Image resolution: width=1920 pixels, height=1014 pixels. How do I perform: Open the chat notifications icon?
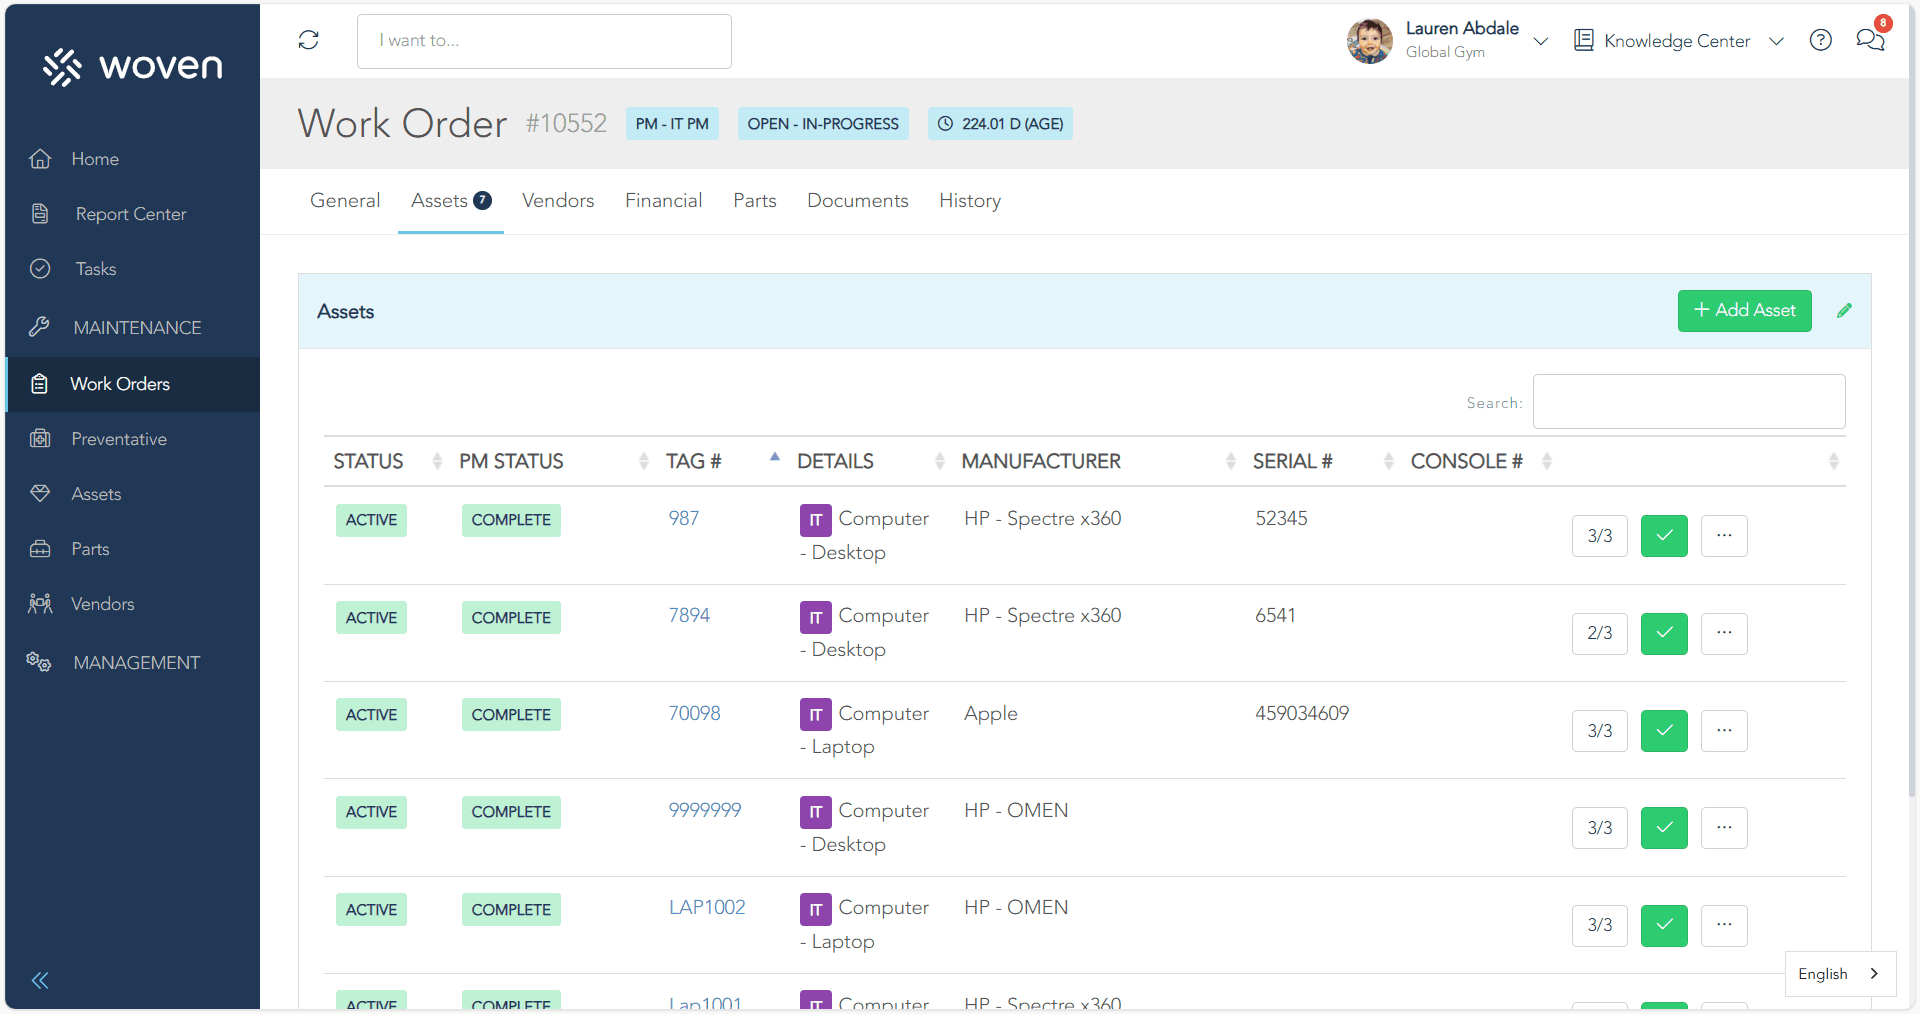pyautogui.click(x=1870, y=40)
